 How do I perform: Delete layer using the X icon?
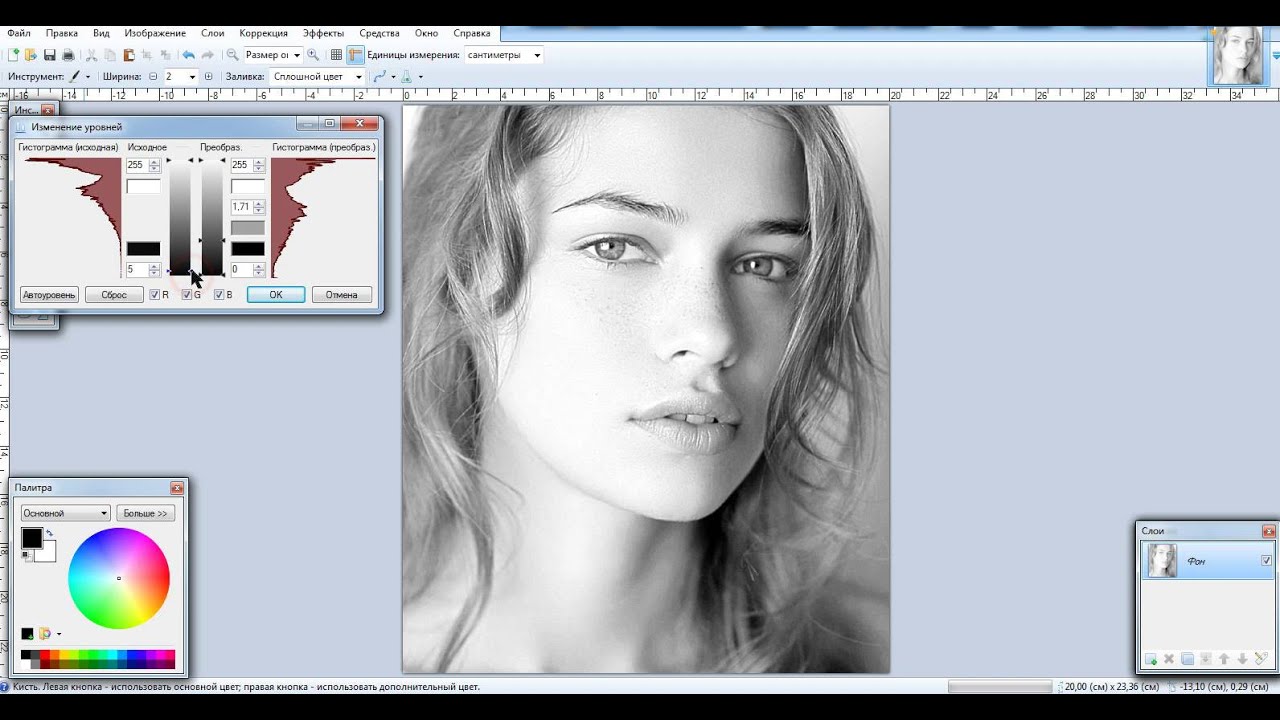(x=1169, y=659)
